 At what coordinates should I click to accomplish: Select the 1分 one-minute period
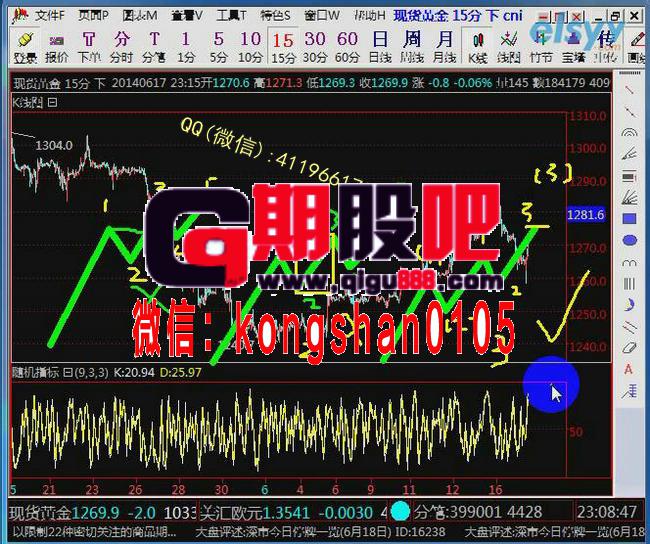point(186,48)
